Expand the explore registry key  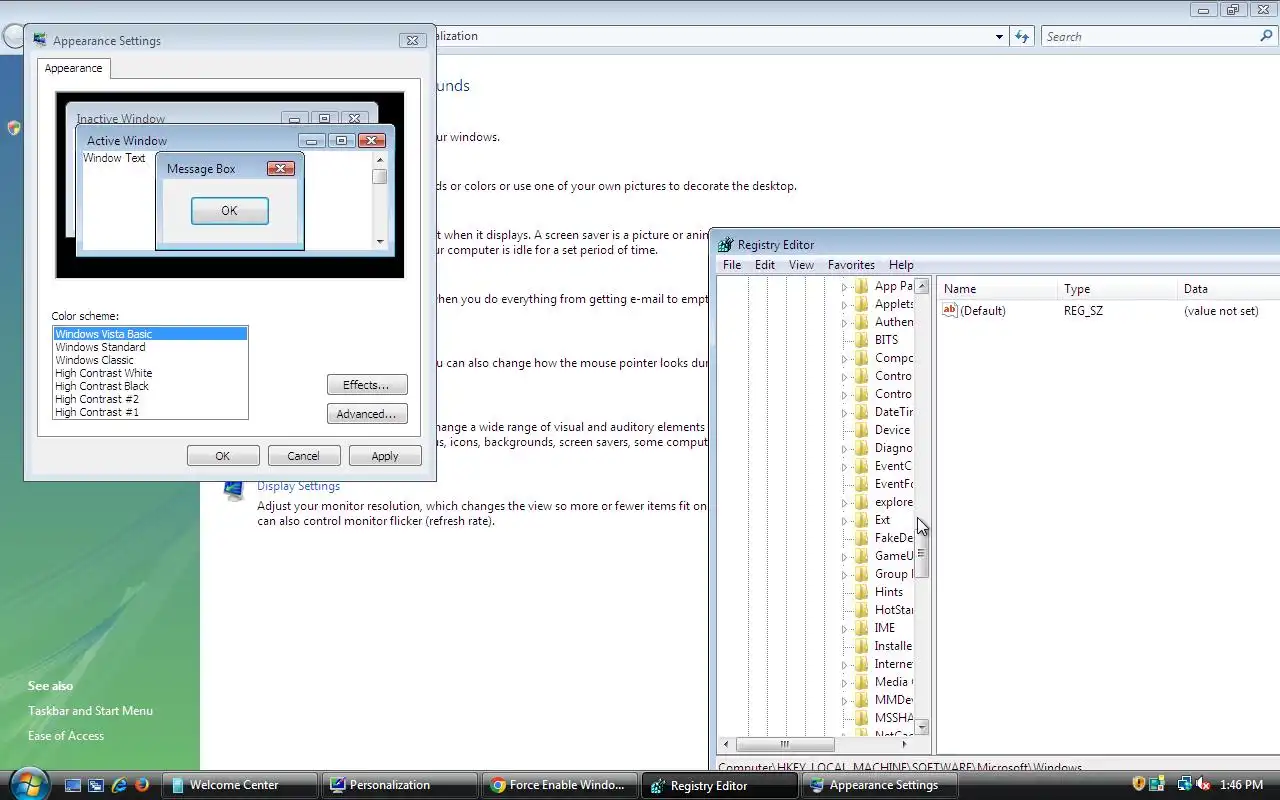point(844,503)
